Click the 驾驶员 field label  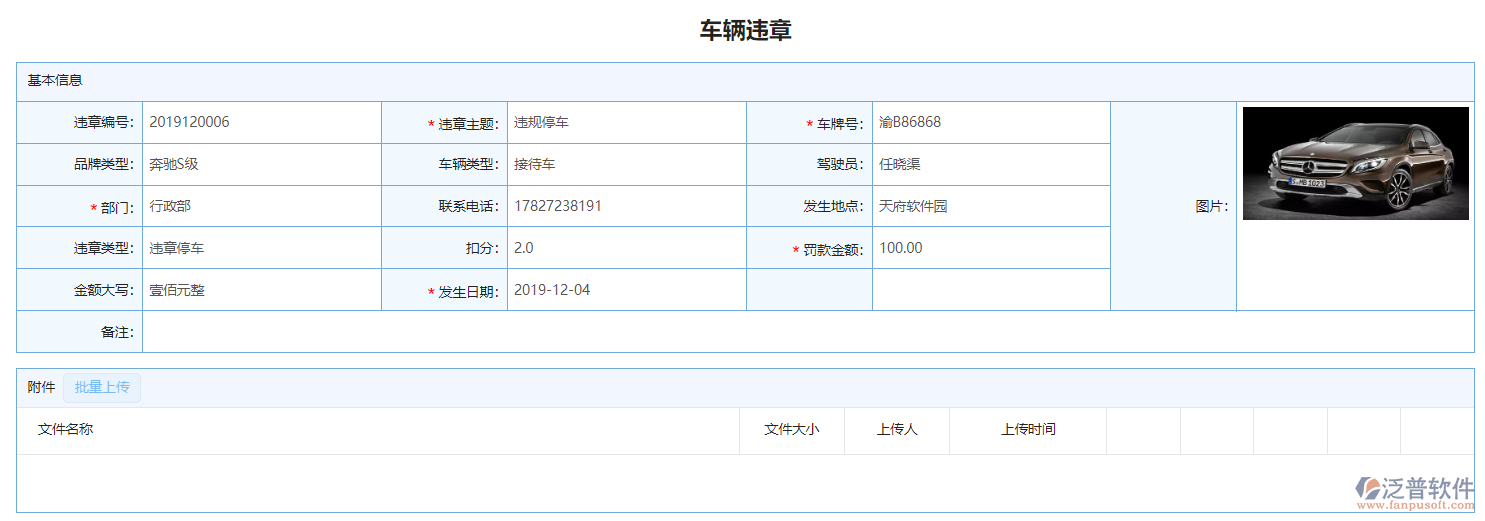[841, 164]
